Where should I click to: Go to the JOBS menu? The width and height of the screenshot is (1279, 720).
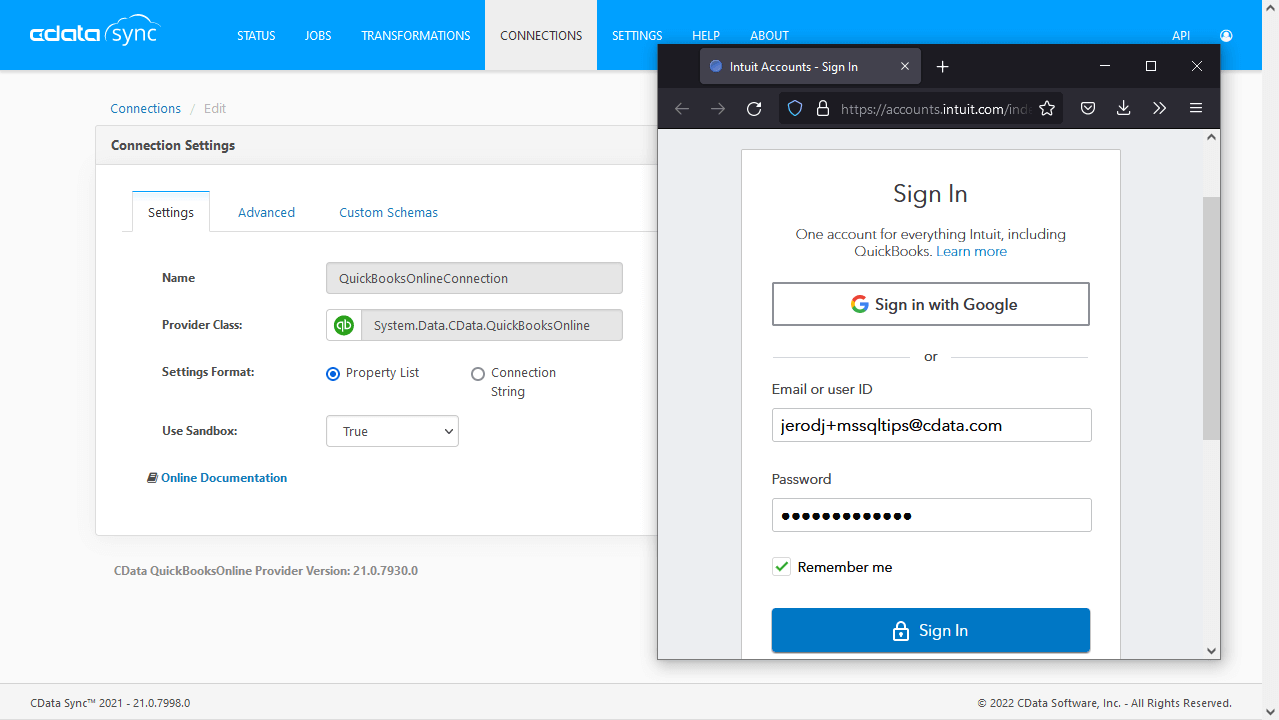pos(318,35)
